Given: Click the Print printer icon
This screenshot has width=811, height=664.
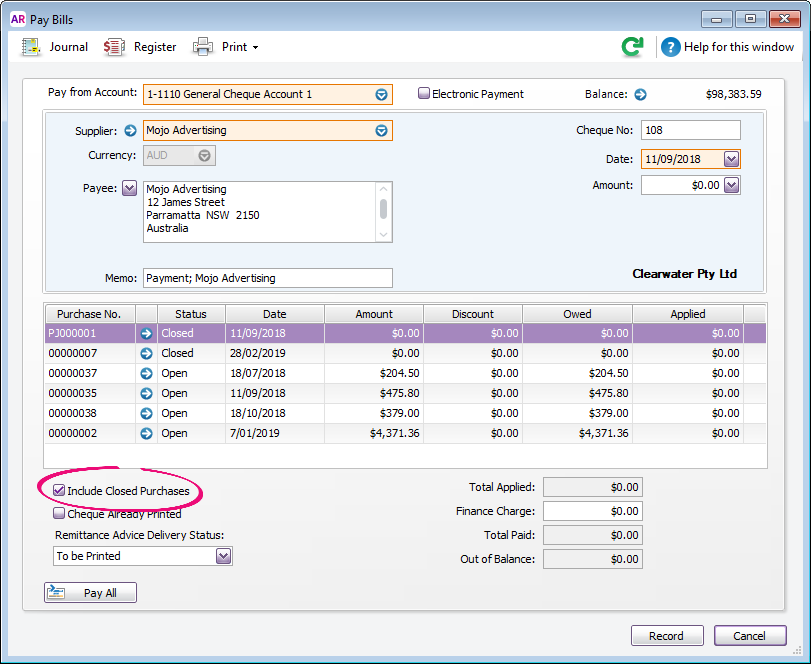Looking at the screenshot, I should pyautogui.click(x=203, y=46).
